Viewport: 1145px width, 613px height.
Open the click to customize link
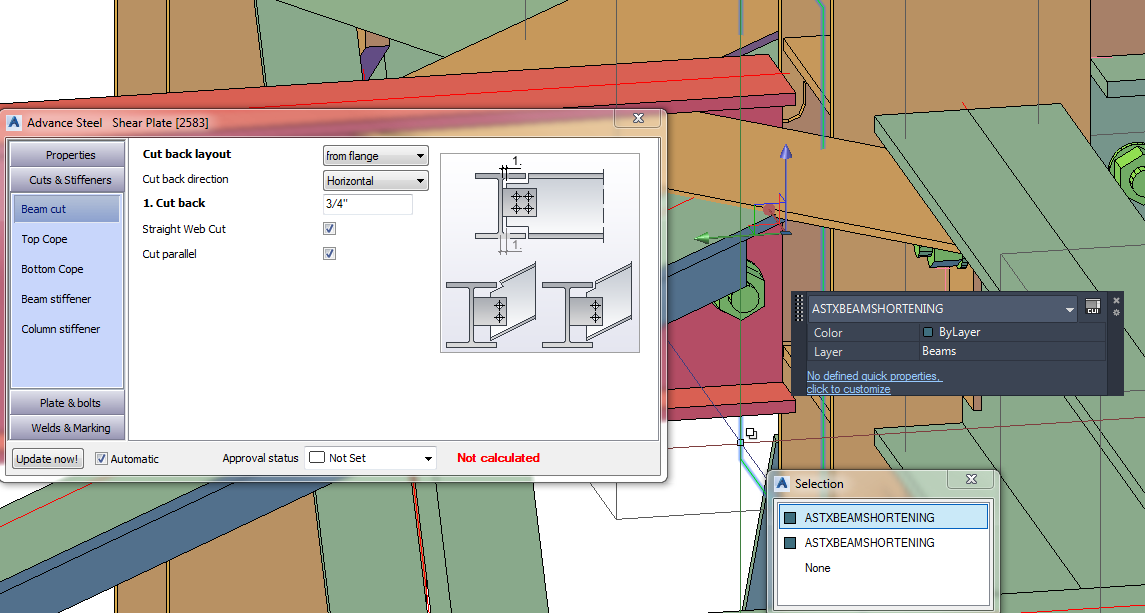click(846, 388)
